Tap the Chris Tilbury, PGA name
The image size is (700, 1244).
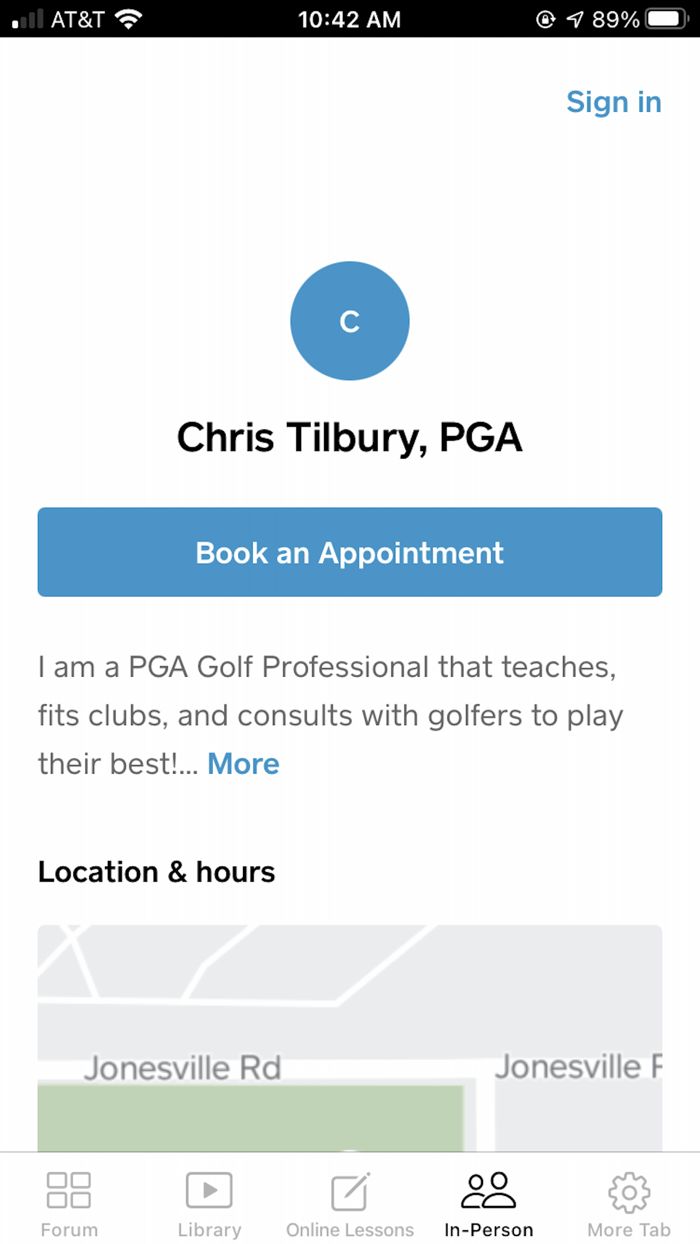[349, 437]
